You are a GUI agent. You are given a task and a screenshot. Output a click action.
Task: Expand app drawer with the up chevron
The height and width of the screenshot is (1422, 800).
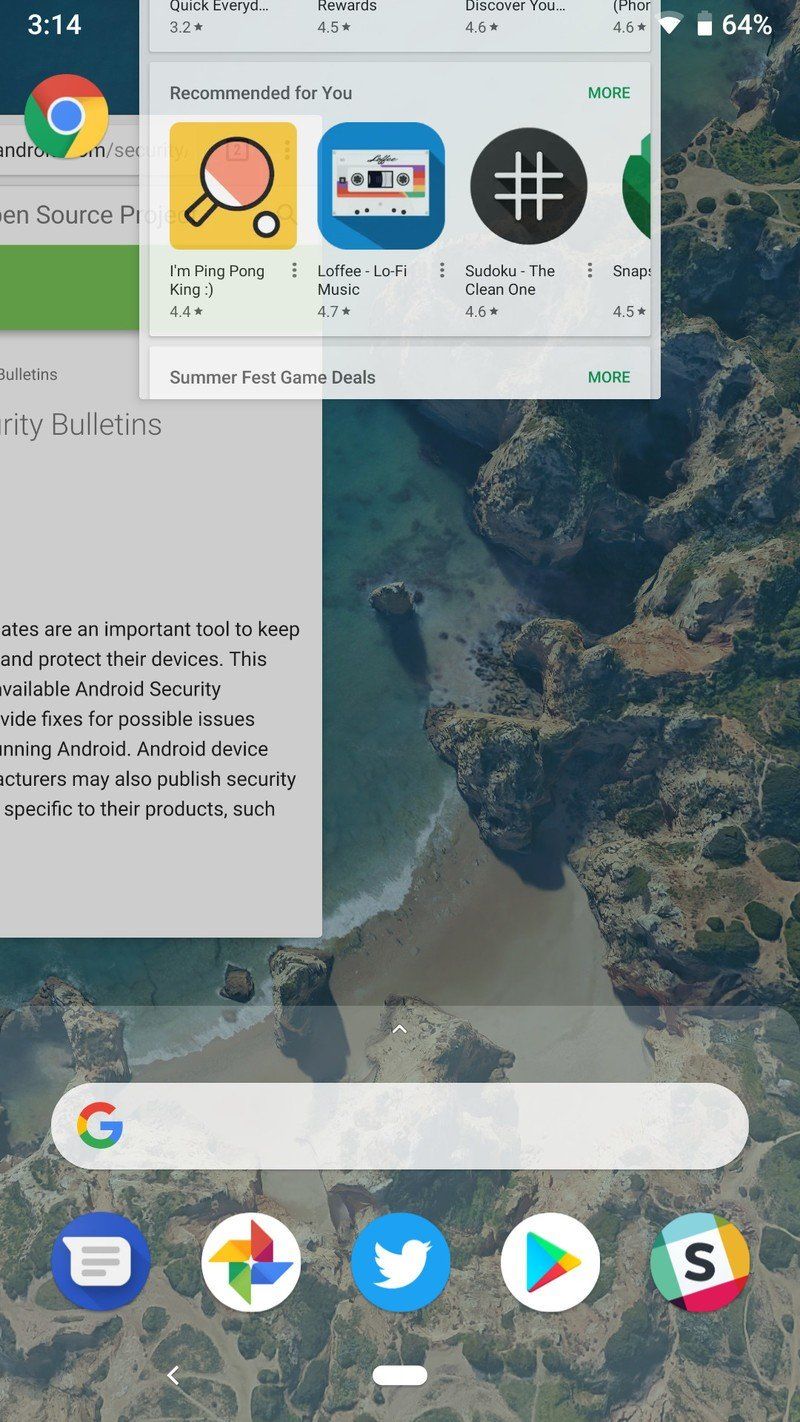399,1029
